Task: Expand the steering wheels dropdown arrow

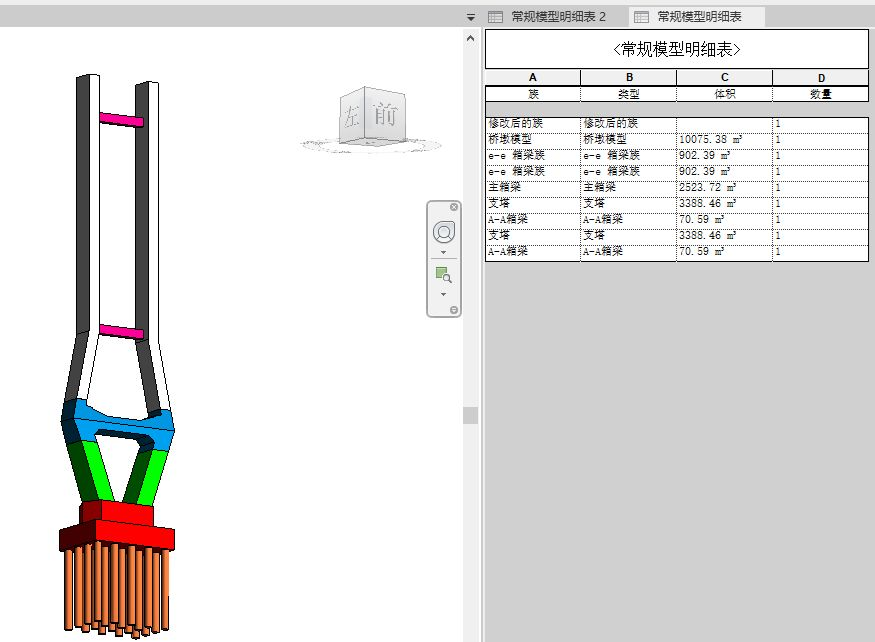Action: (444, 252)
